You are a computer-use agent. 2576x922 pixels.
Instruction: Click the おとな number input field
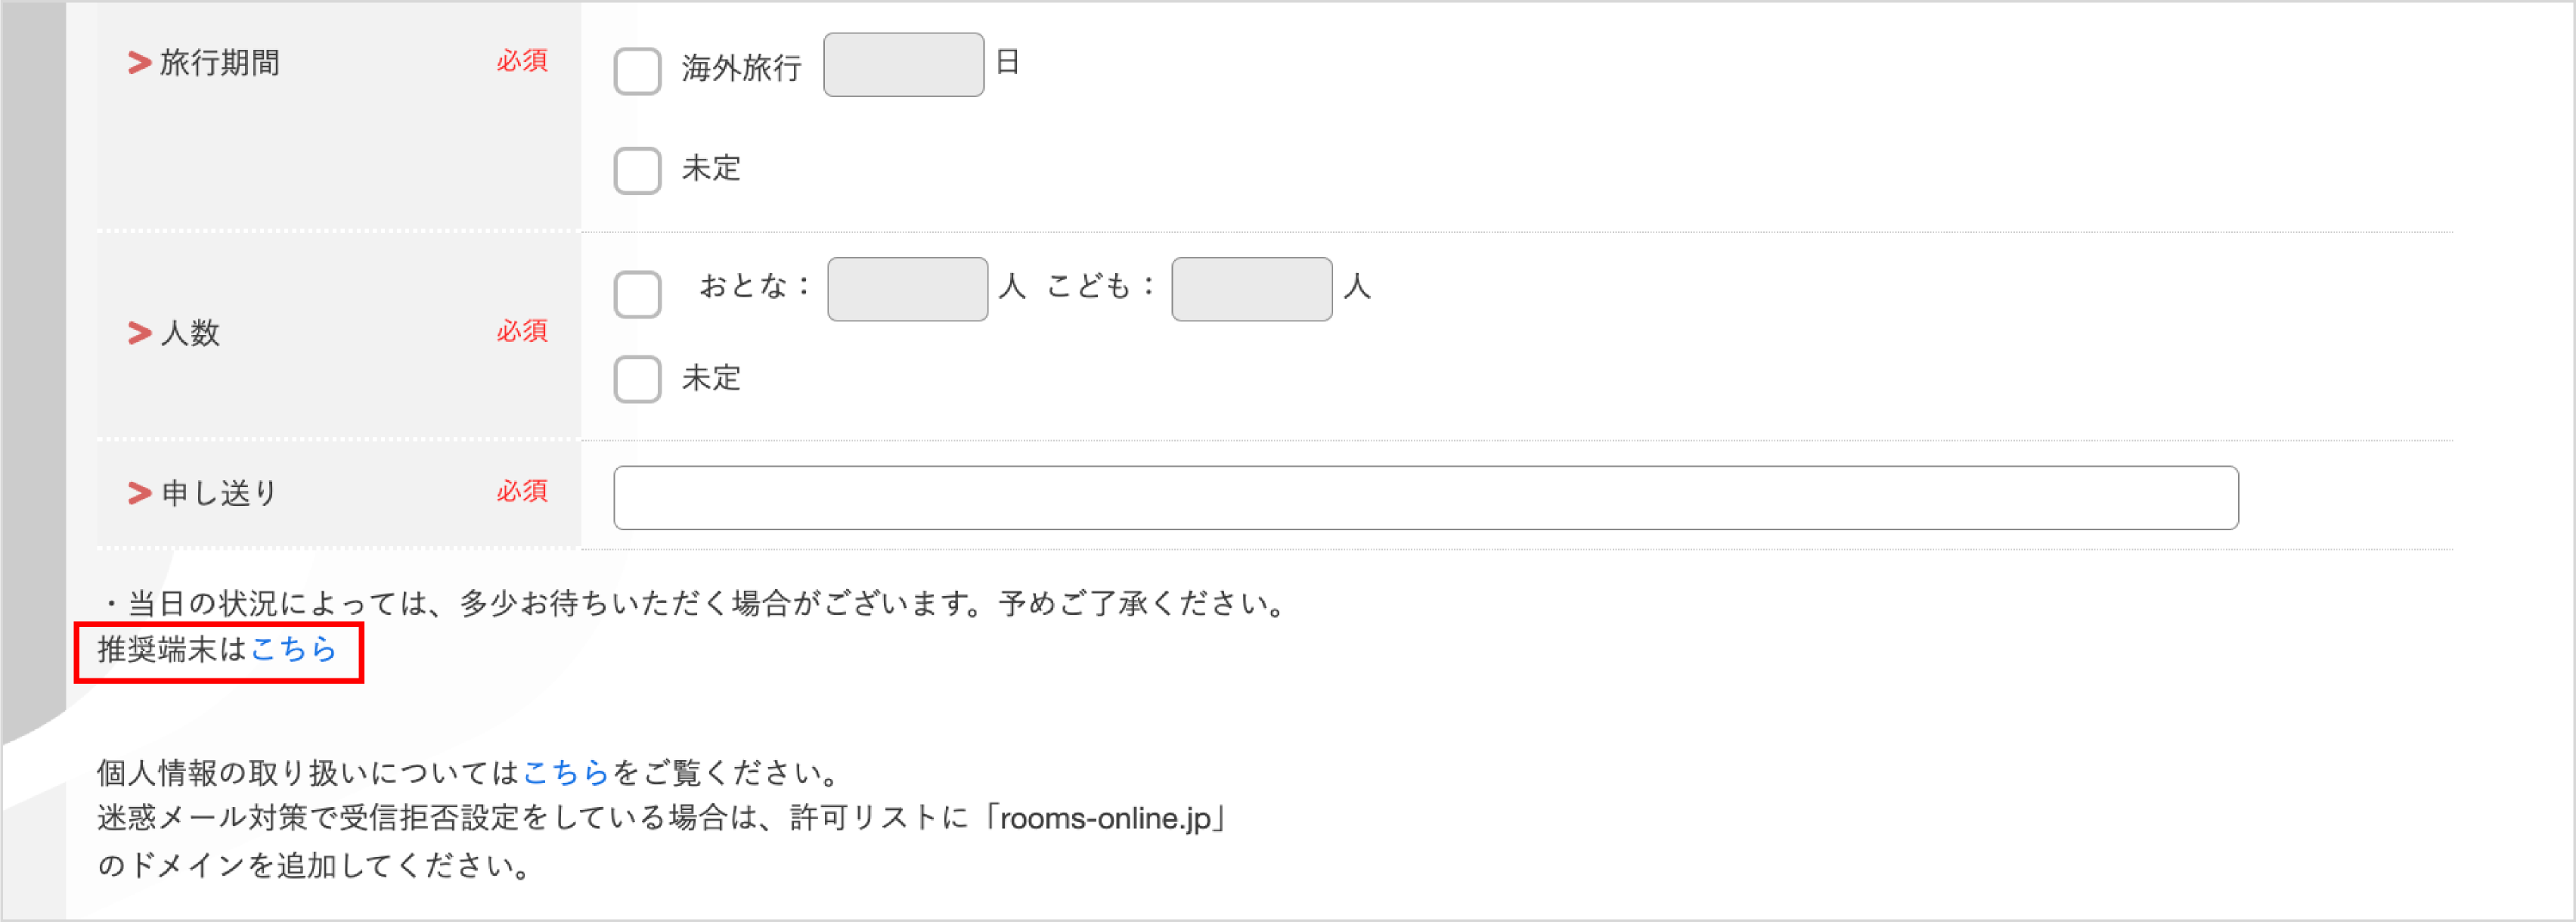point(906,288)
